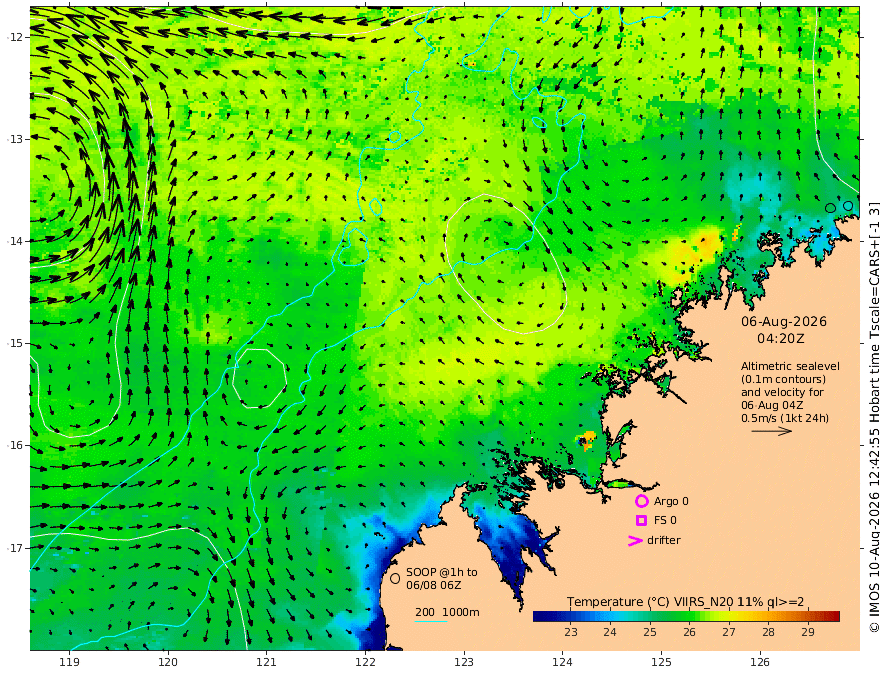
Task: Click the yellow 27 degree area of colorbar
Action: pos(728,617)
